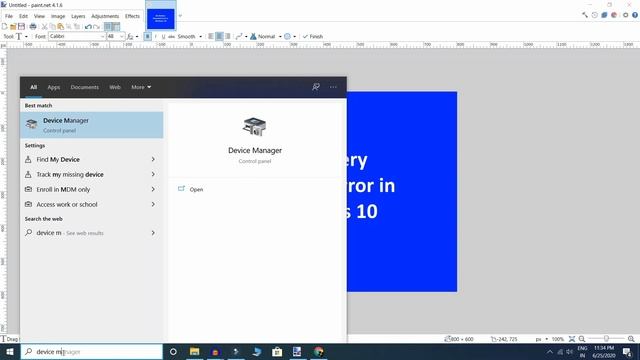640x360 pixels.
Task: Open the Tool chooser dropdown
Action: click(x=21, y=36)
